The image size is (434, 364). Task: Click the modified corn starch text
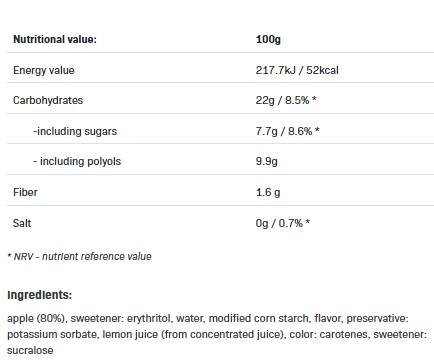(259, 318)
